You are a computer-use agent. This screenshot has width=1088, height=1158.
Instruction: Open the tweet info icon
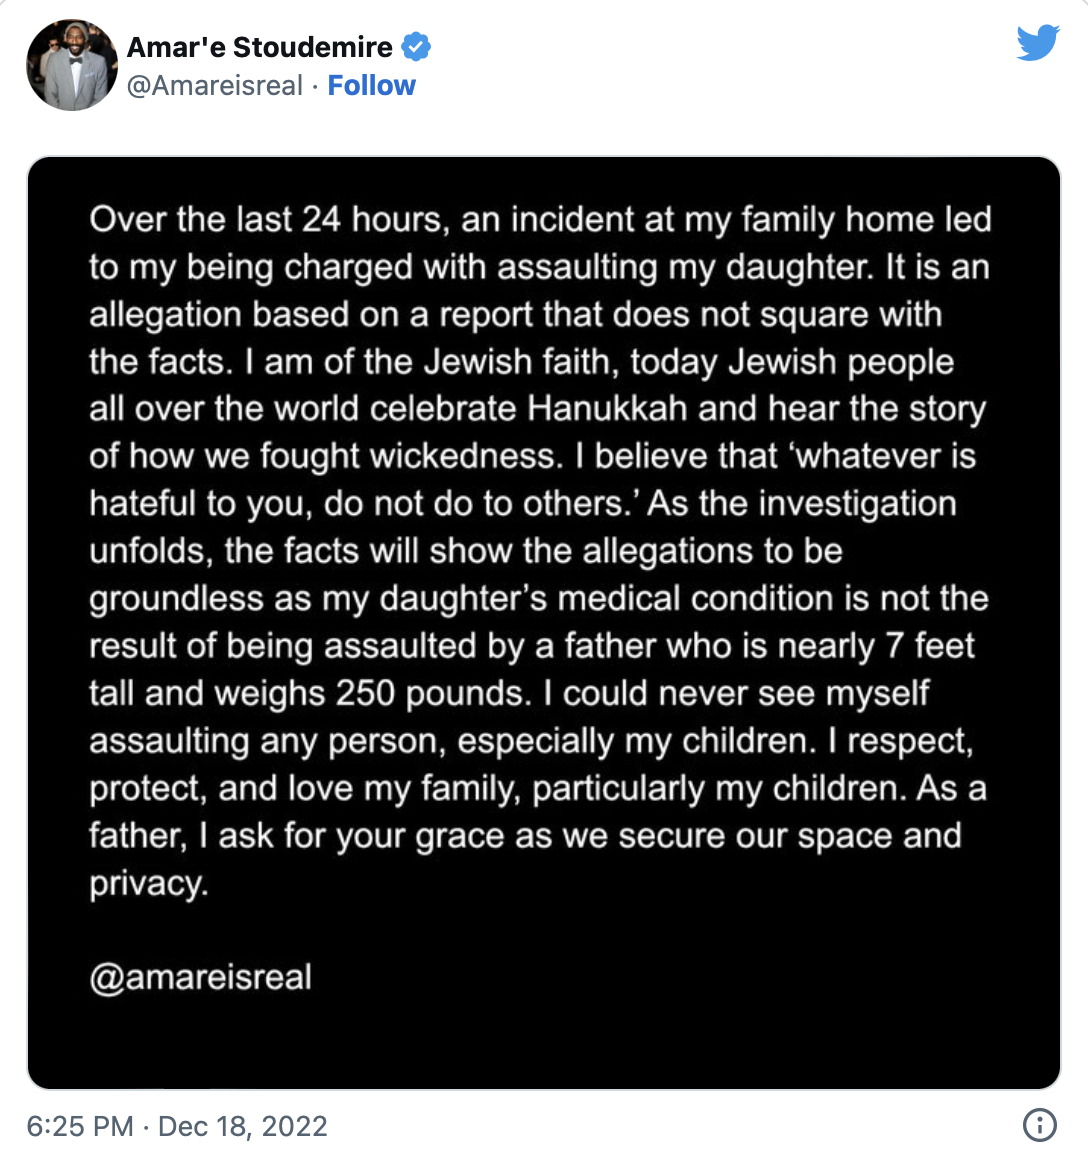(1039, 1125)
